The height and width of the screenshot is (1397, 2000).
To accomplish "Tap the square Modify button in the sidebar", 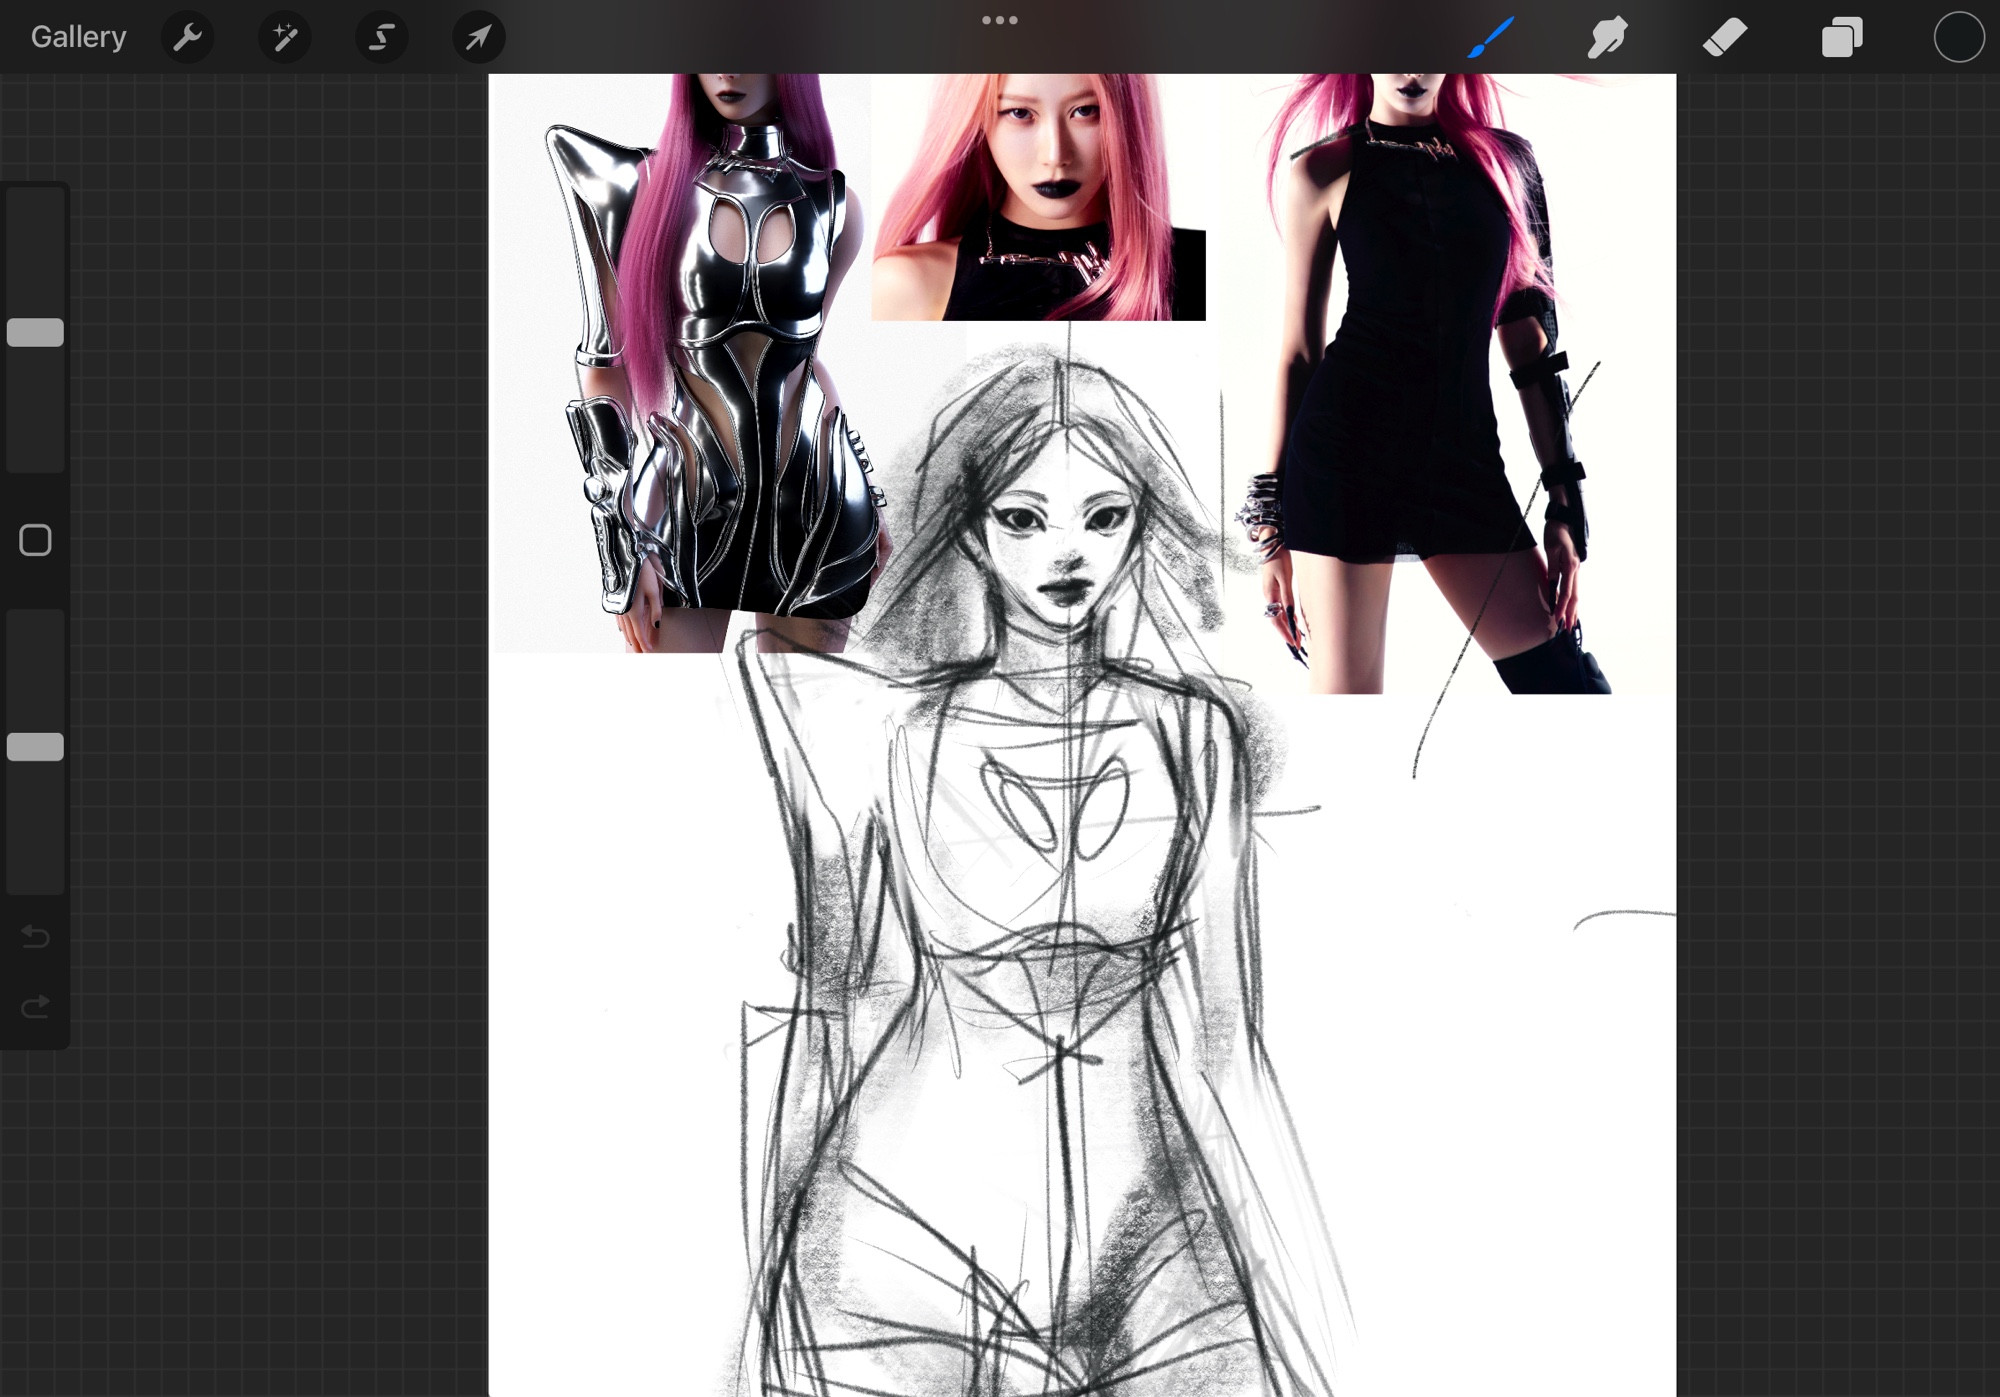I will pos(35,540).
